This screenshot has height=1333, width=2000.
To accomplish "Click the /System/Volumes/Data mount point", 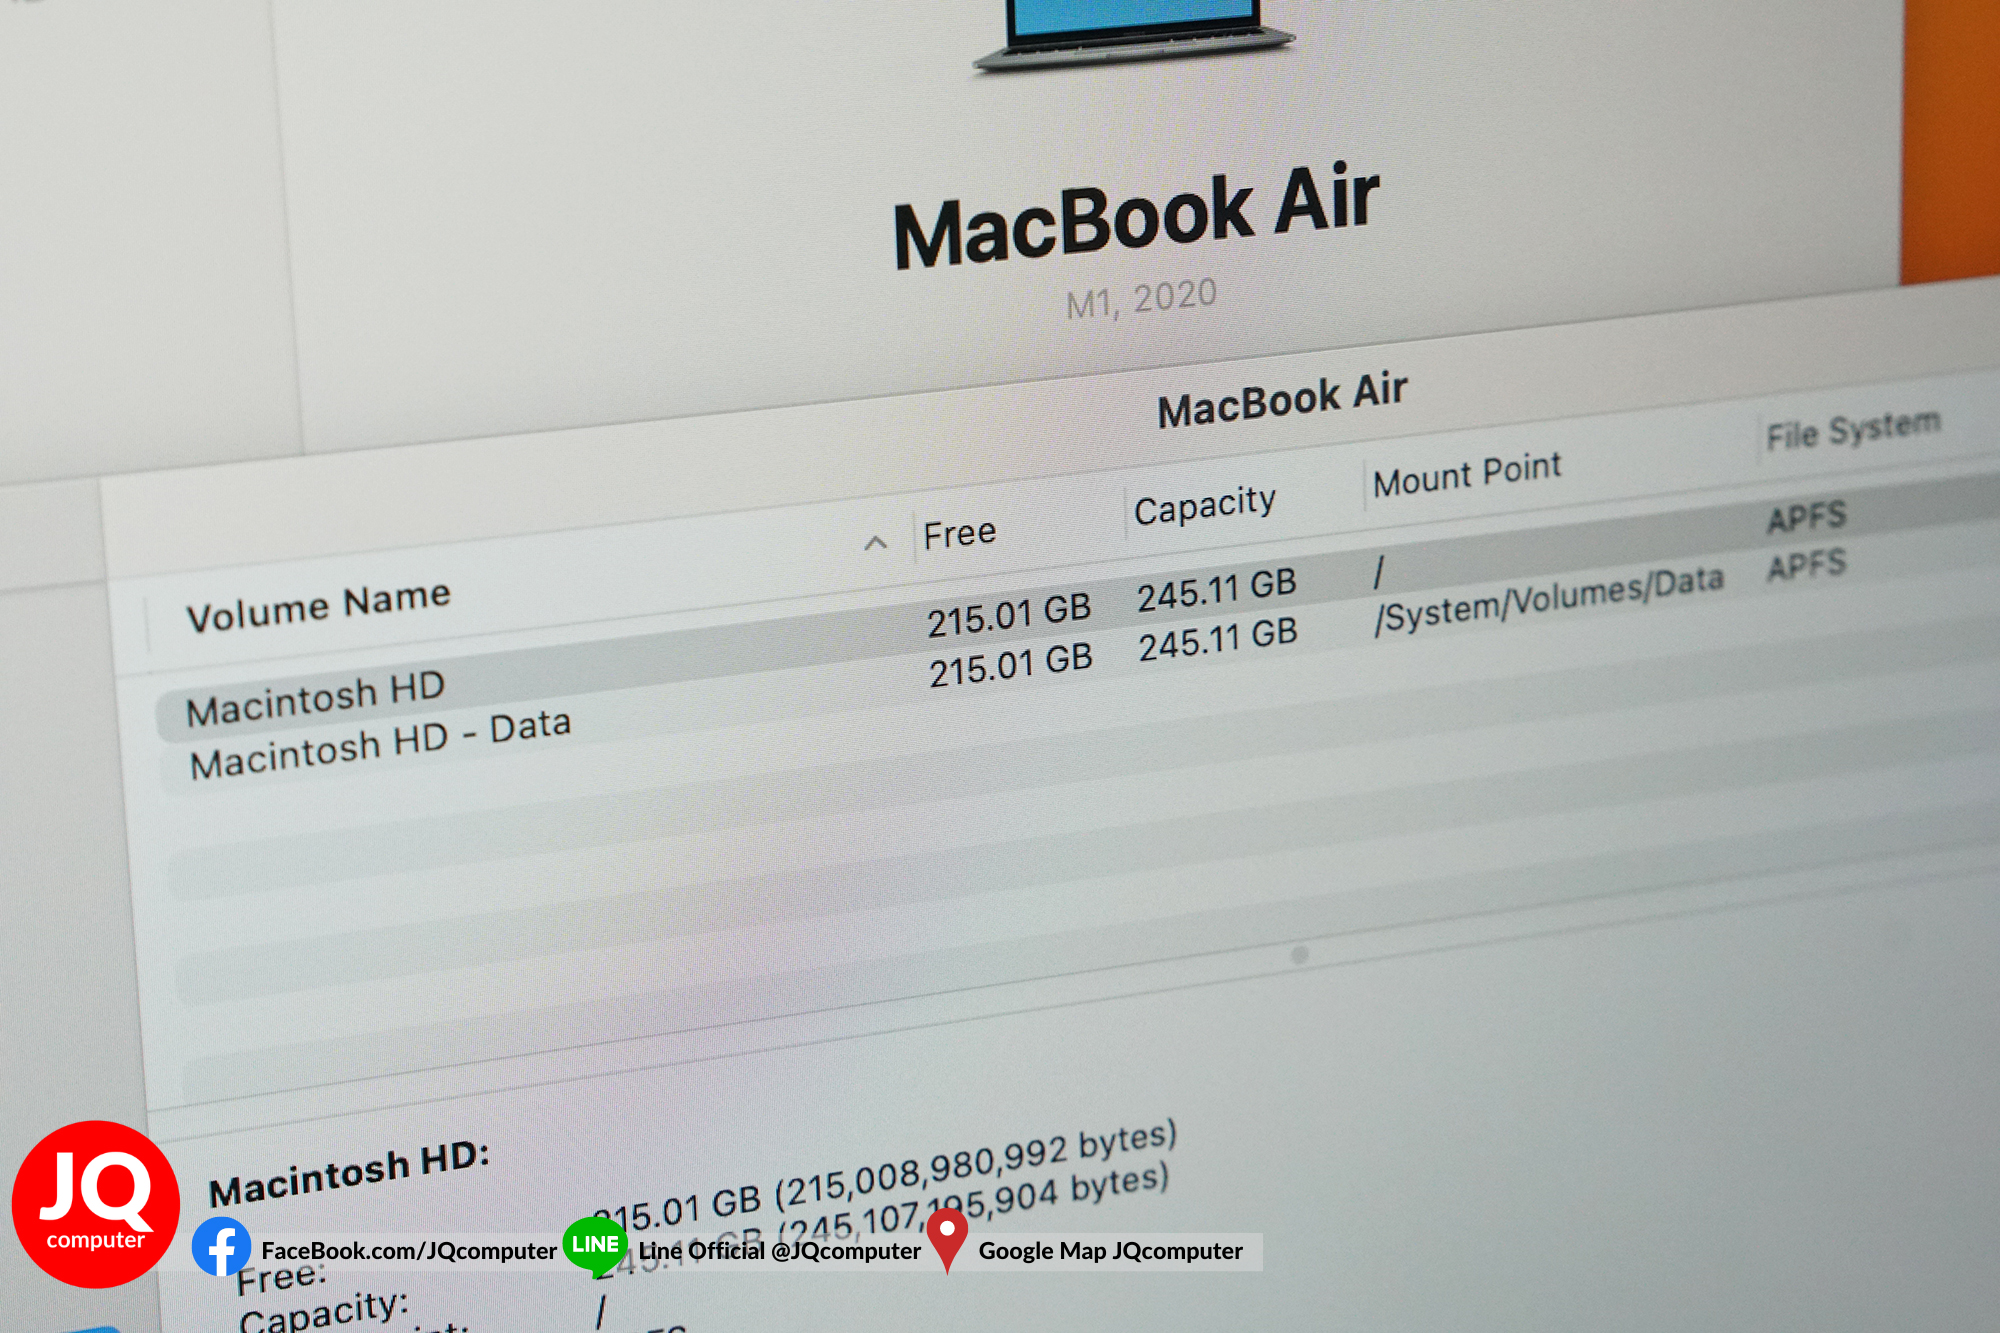I will tap(1549, 599).
